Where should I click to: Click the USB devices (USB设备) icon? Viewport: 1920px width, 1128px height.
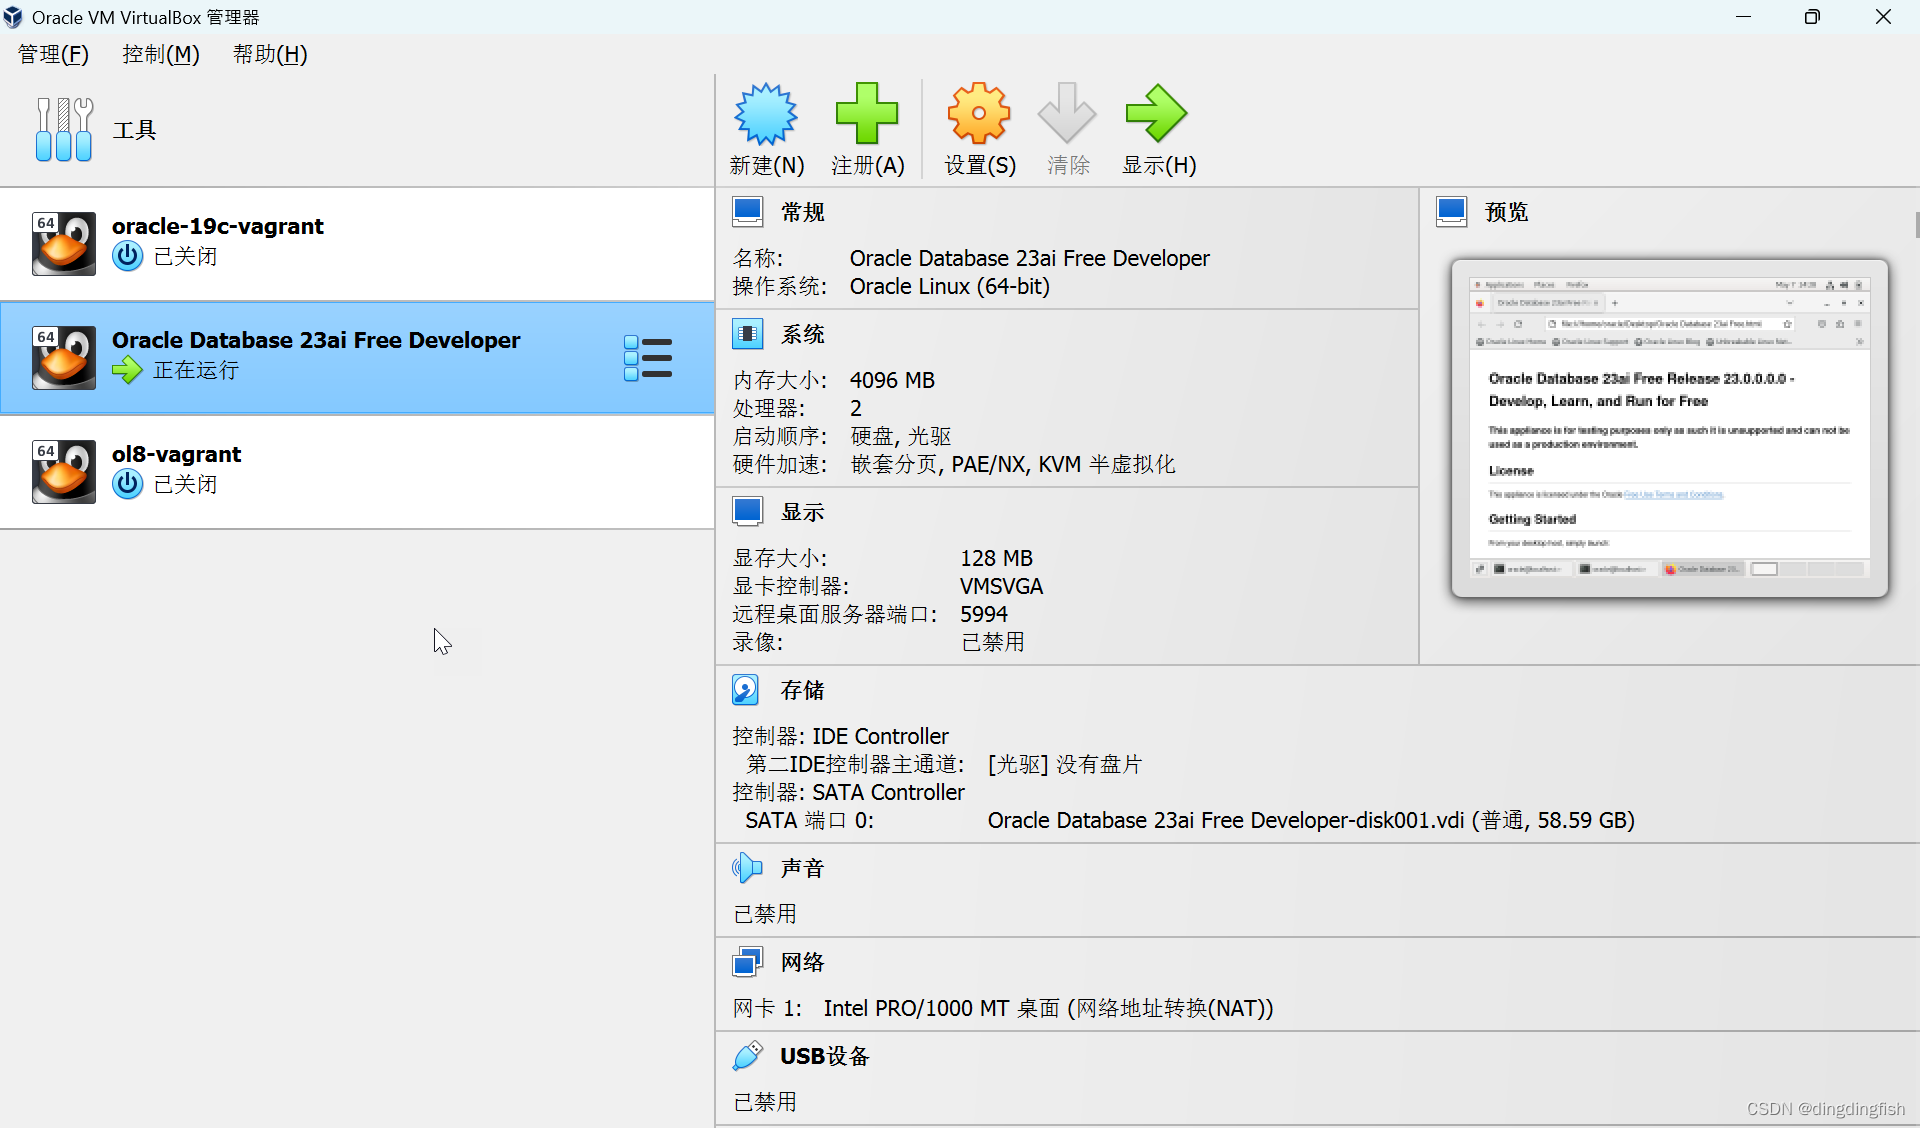[748, 1056]
